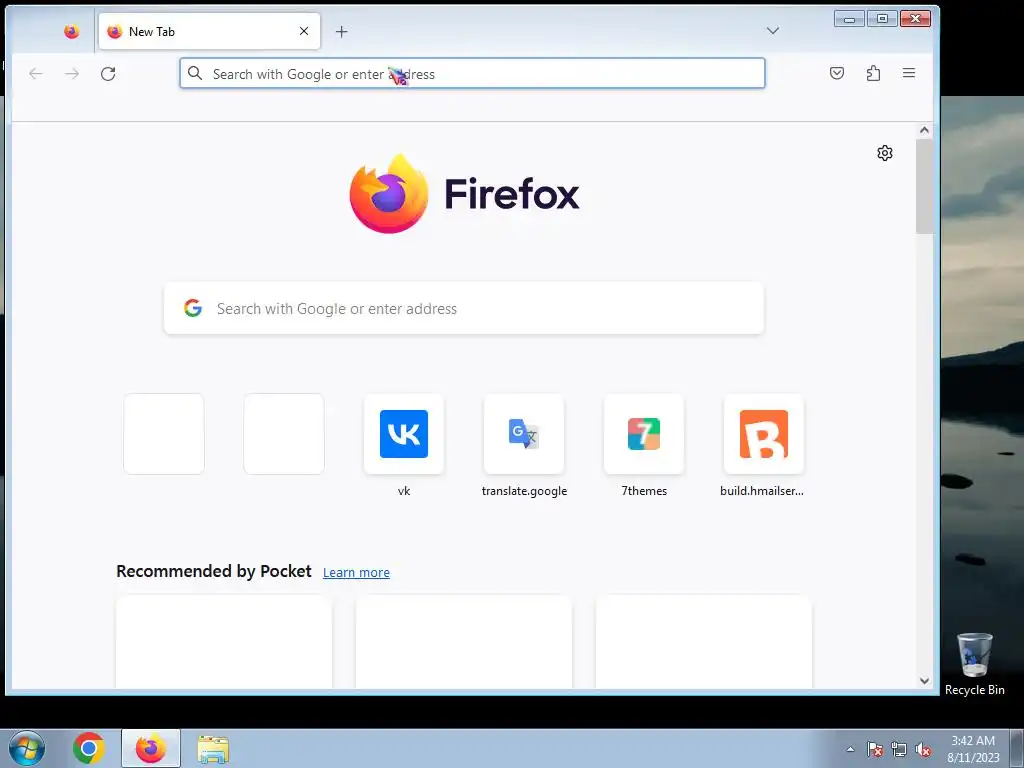The height and width of the screenshot is (768, 1024).
Task: Expand the list all tabs chevron
Action: (x=773, y=31)
